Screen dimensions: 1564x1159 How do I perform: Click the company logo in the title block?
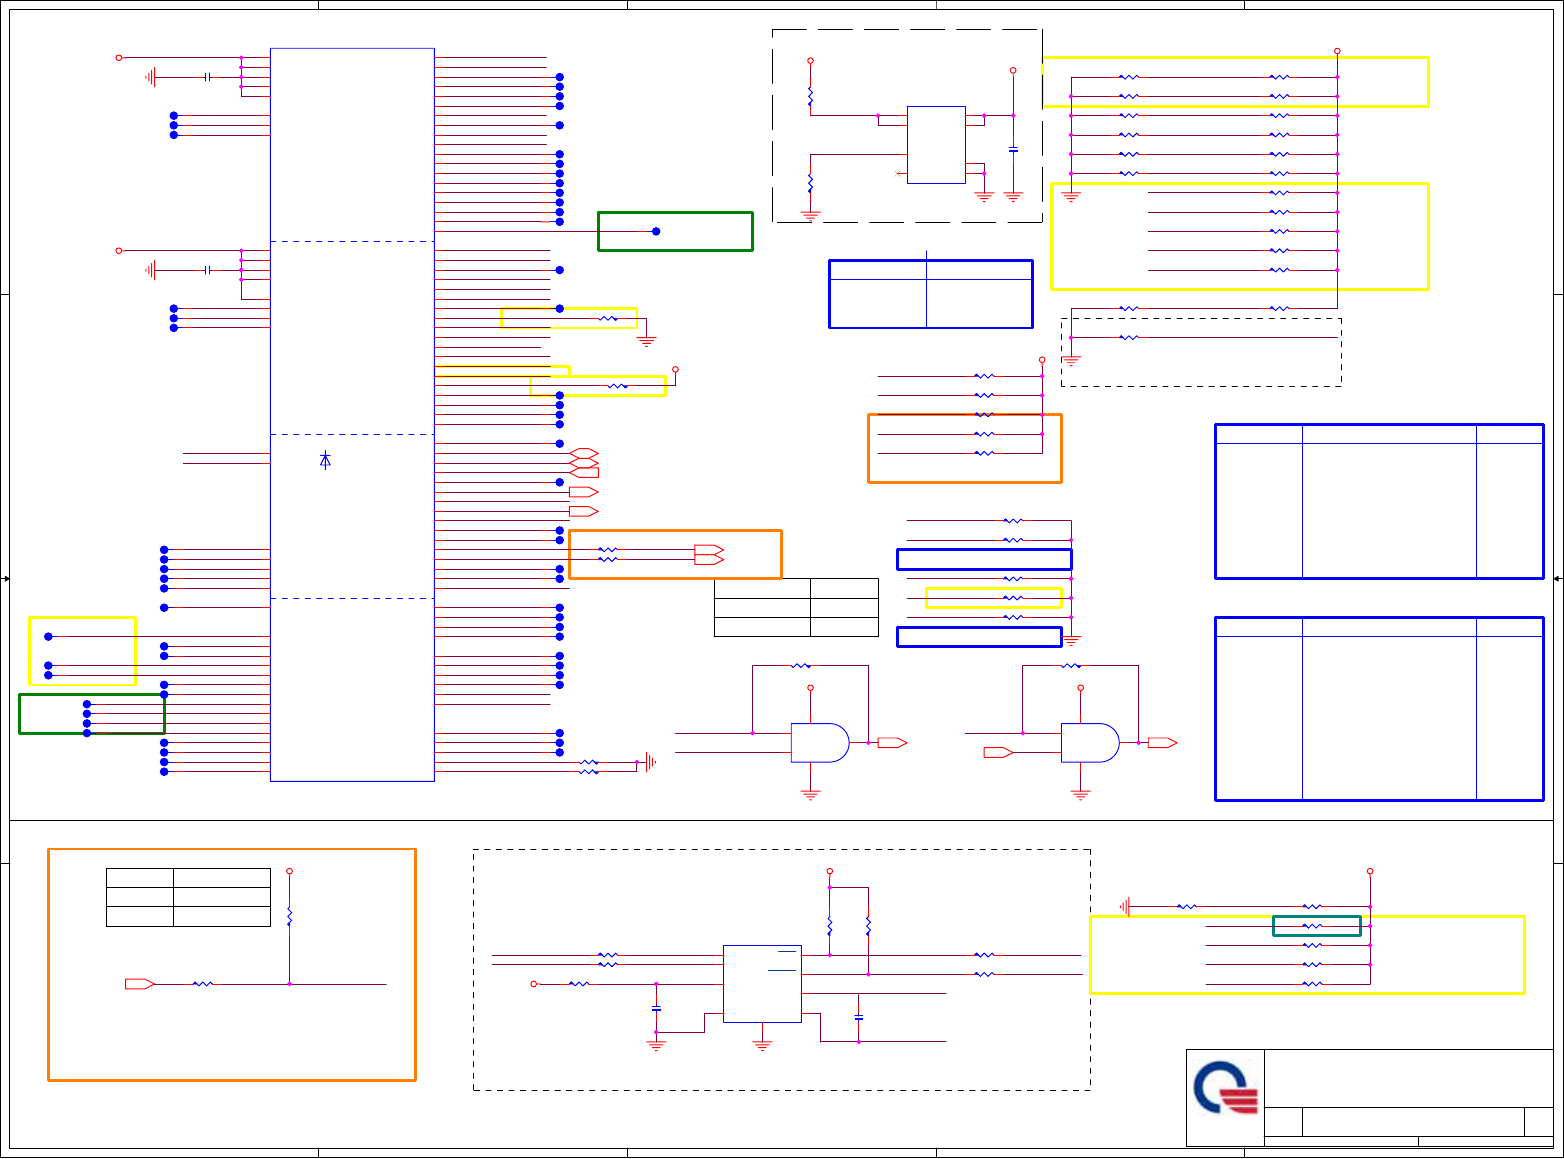tap(1226, 1088)
